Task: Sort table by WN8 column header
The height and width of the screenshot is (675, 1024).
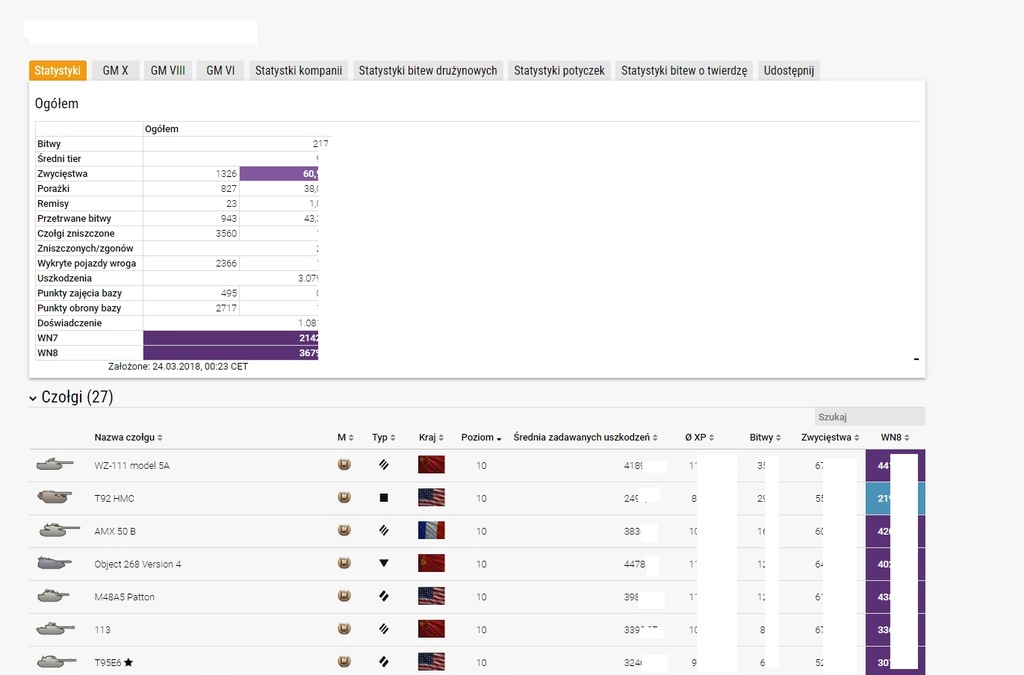Action: [895, 437]
